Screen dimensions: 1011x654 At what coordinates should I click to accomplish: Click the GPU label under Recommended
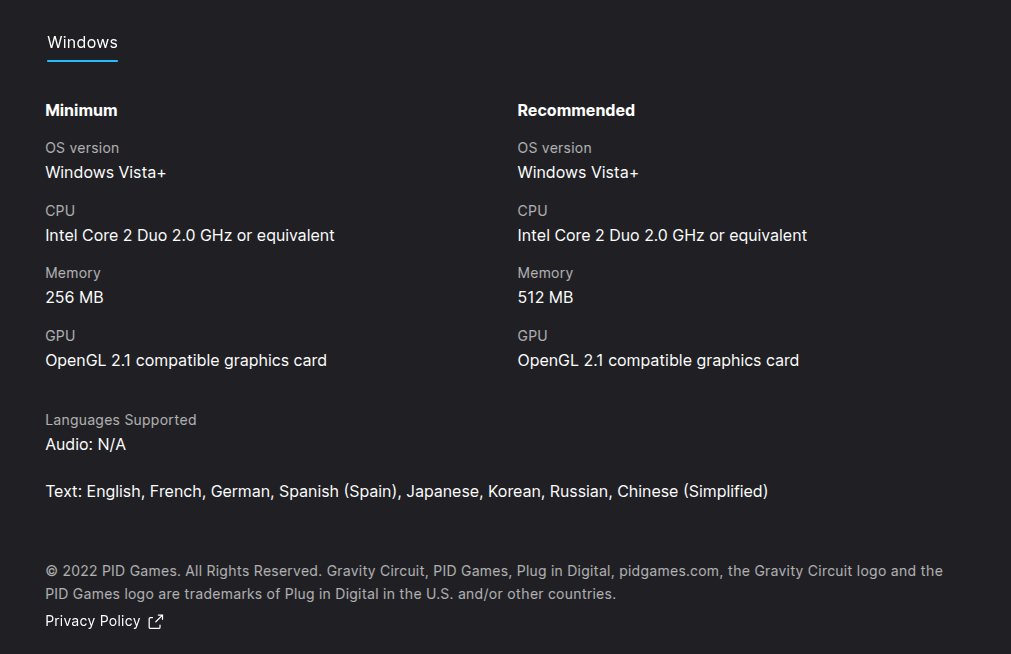[x=532, y=336]
